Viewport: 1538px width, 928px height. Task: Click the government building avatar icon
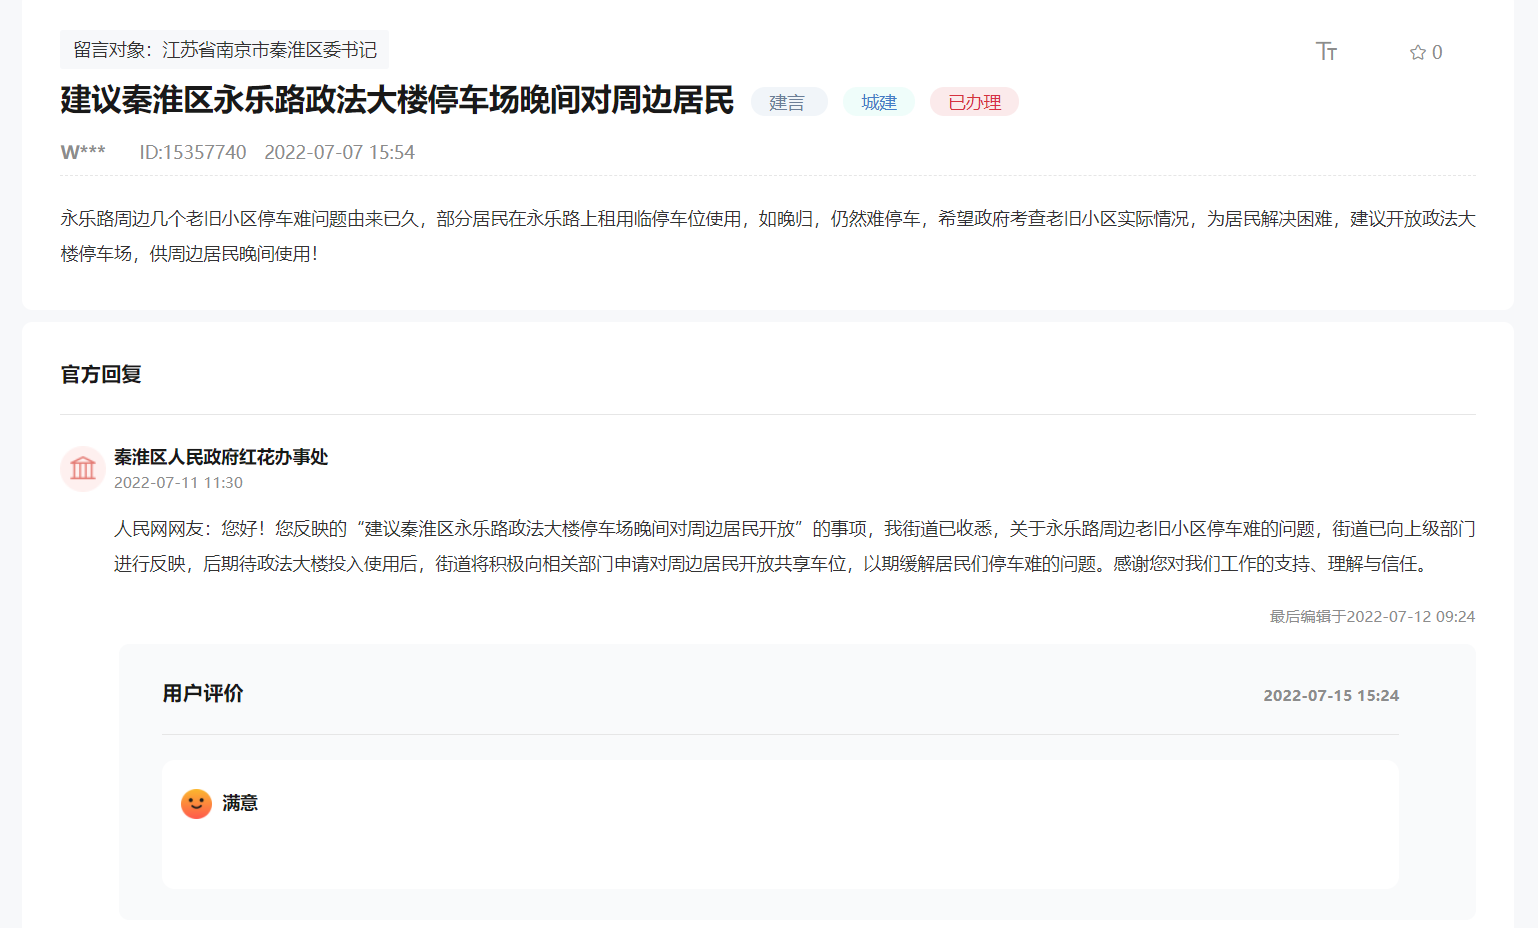[83, 468]
